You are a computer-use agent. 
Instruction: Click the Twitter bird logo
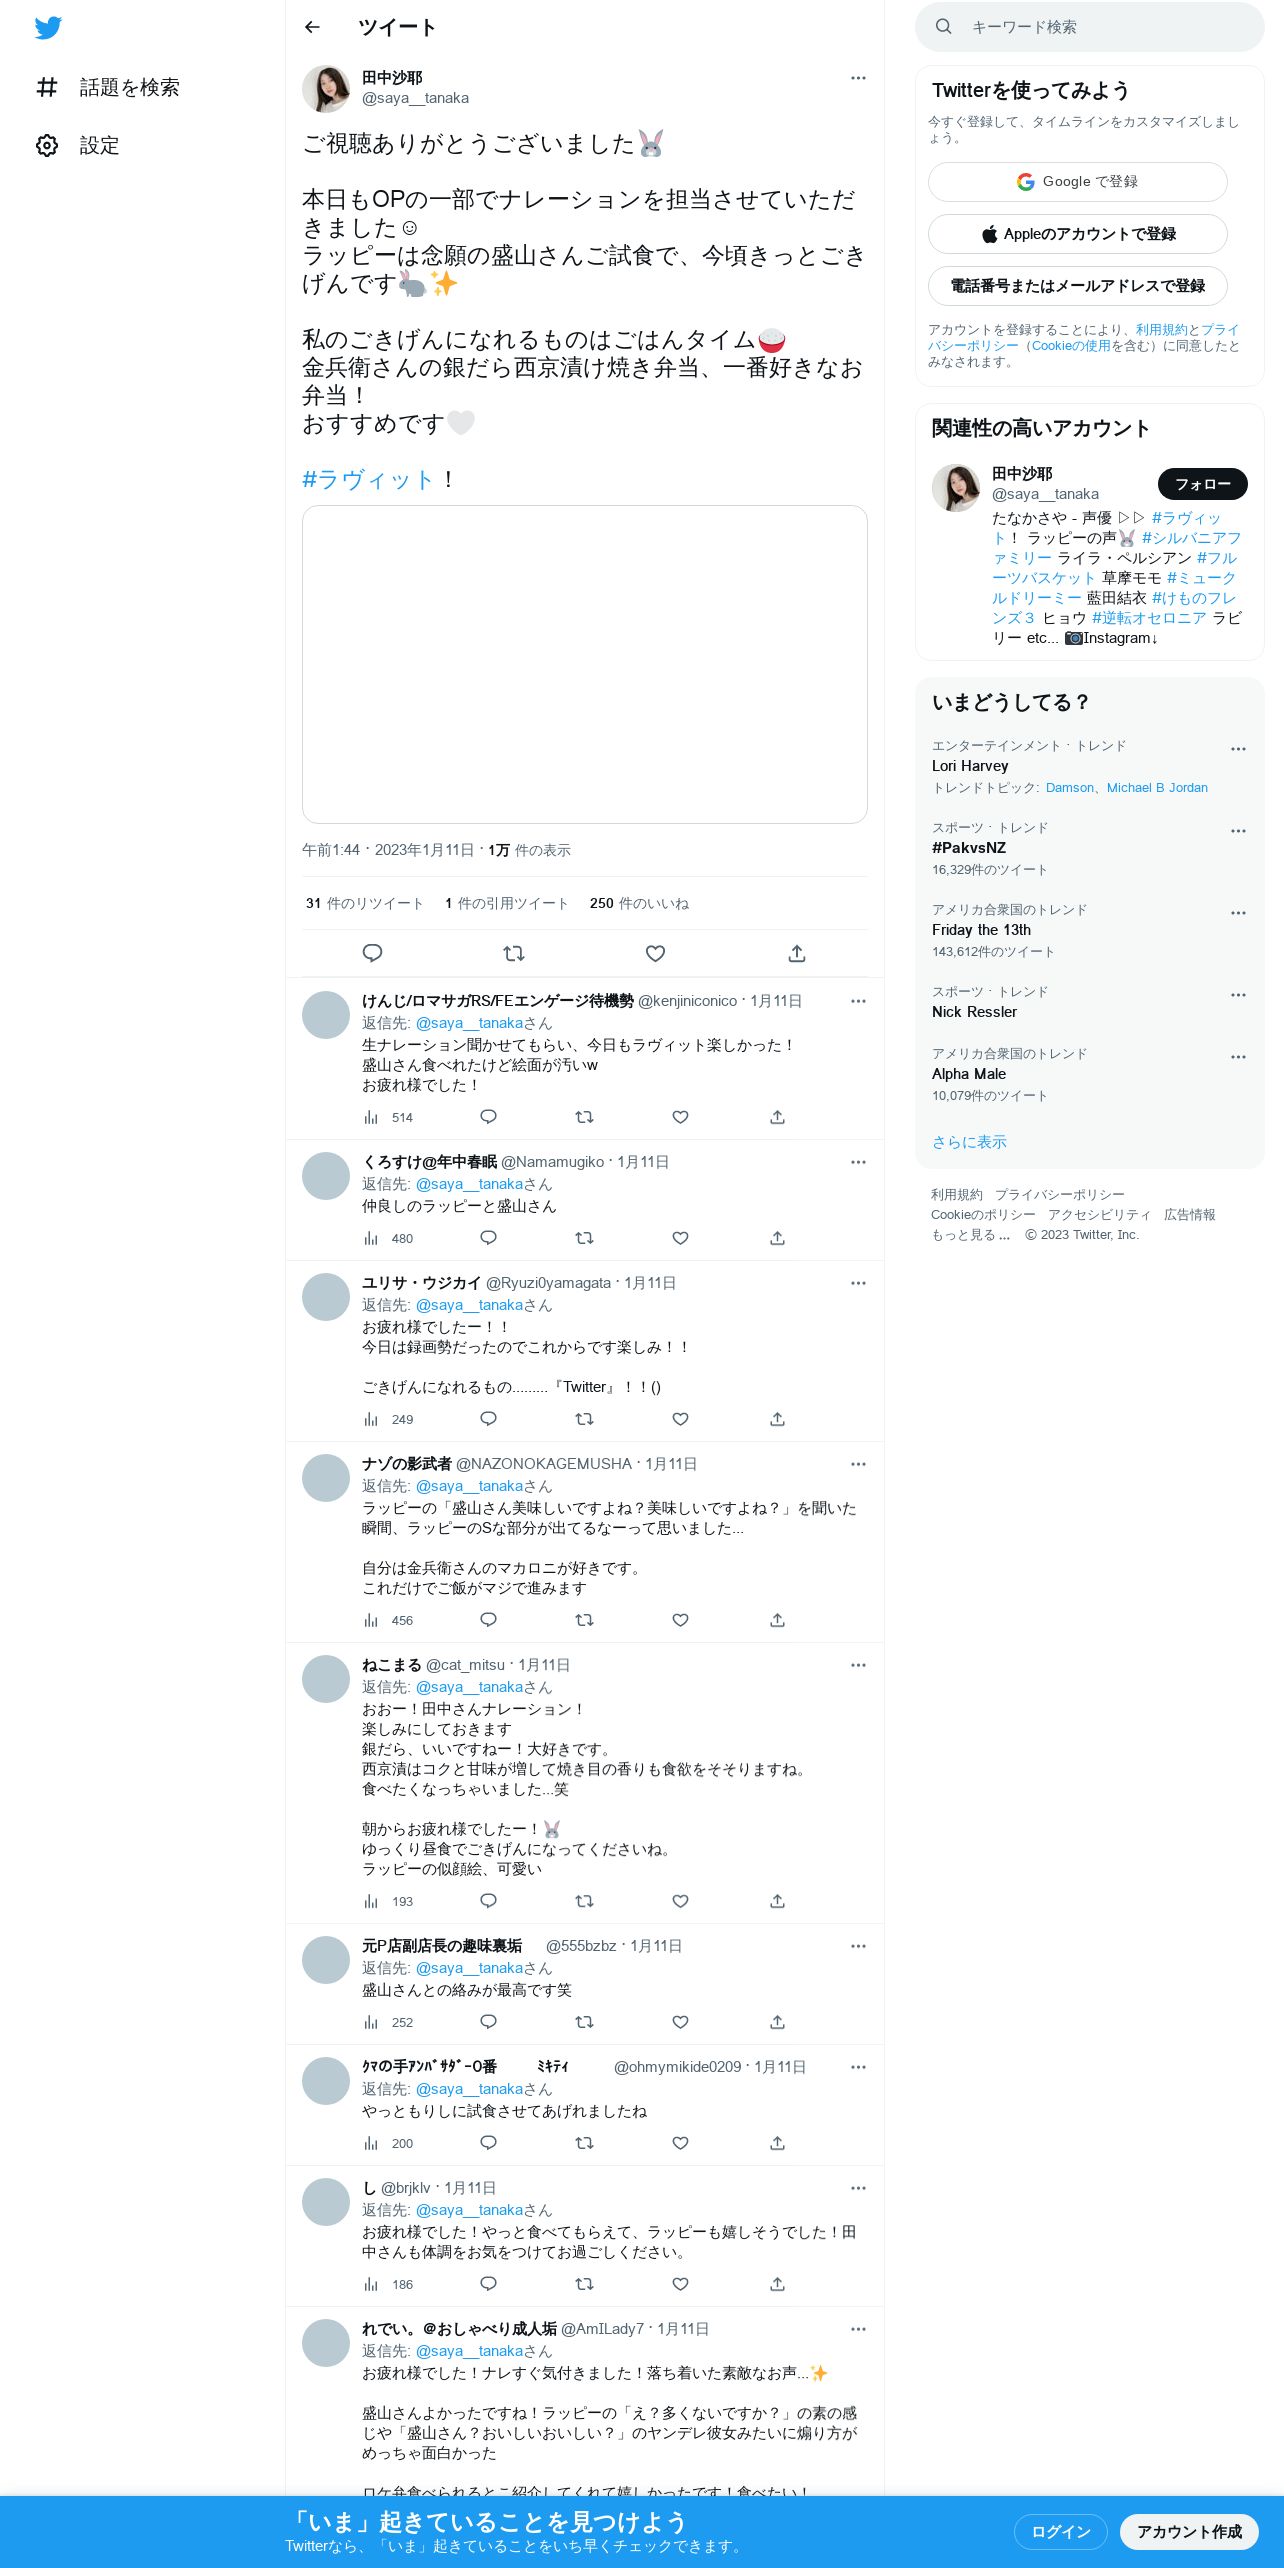(x=48, y=28)
